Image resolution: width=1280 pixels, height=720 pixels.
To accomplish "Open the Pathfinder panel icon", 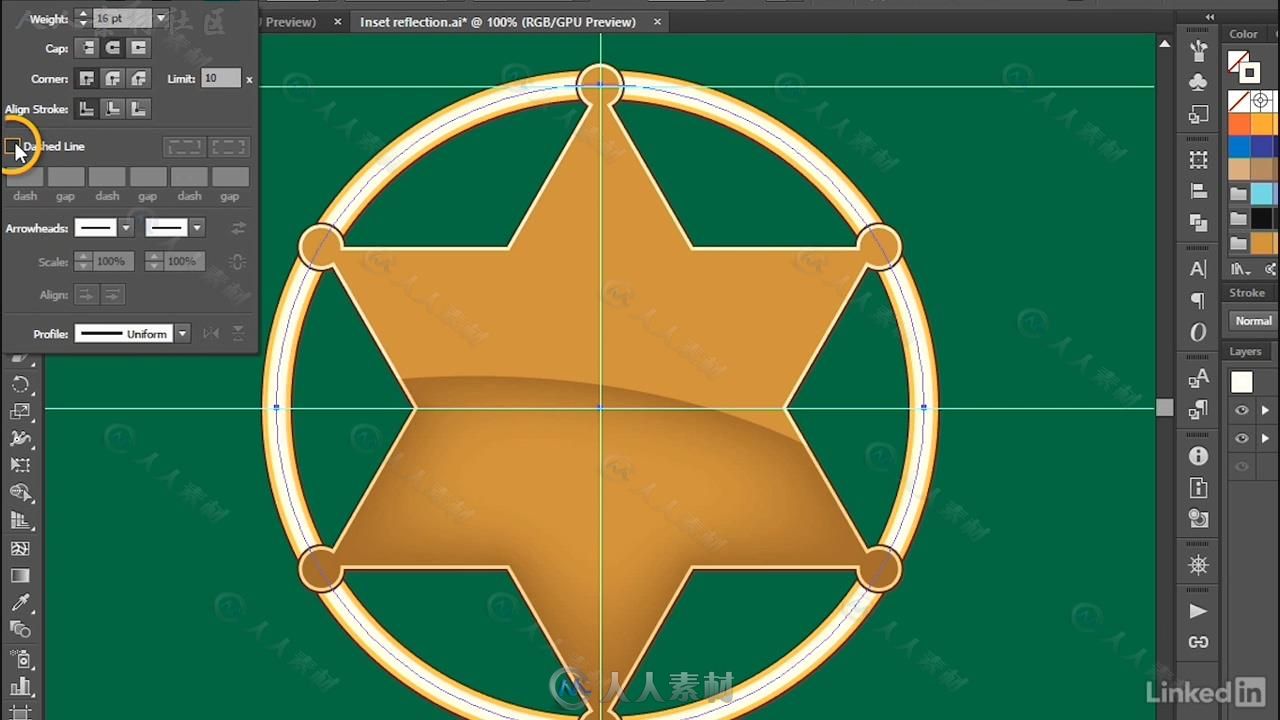I will click(x=1198, y=222).
